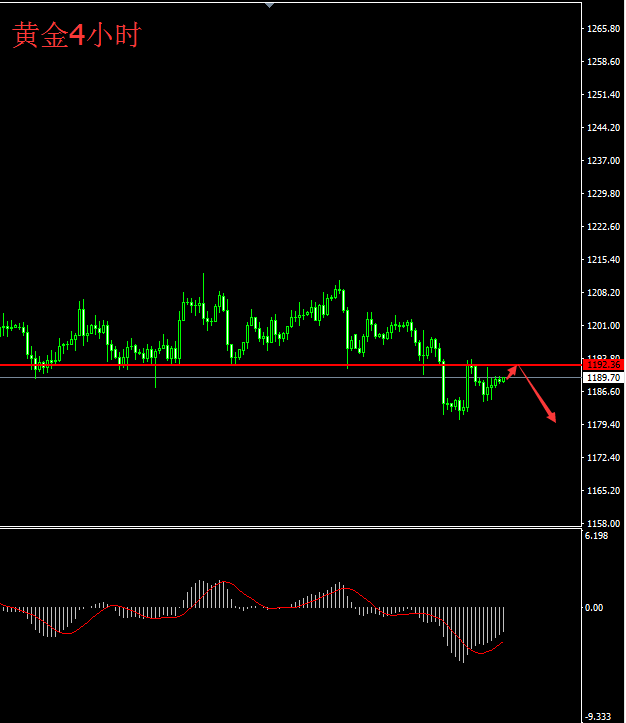Click the 1179.40 price axis value

[603, 425]
